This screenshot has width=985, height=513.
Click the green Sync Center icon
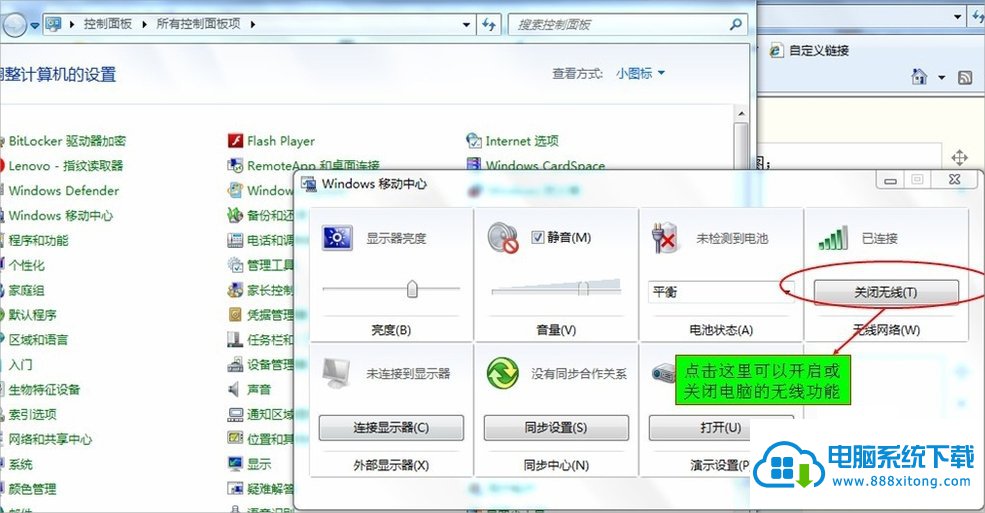503,374
